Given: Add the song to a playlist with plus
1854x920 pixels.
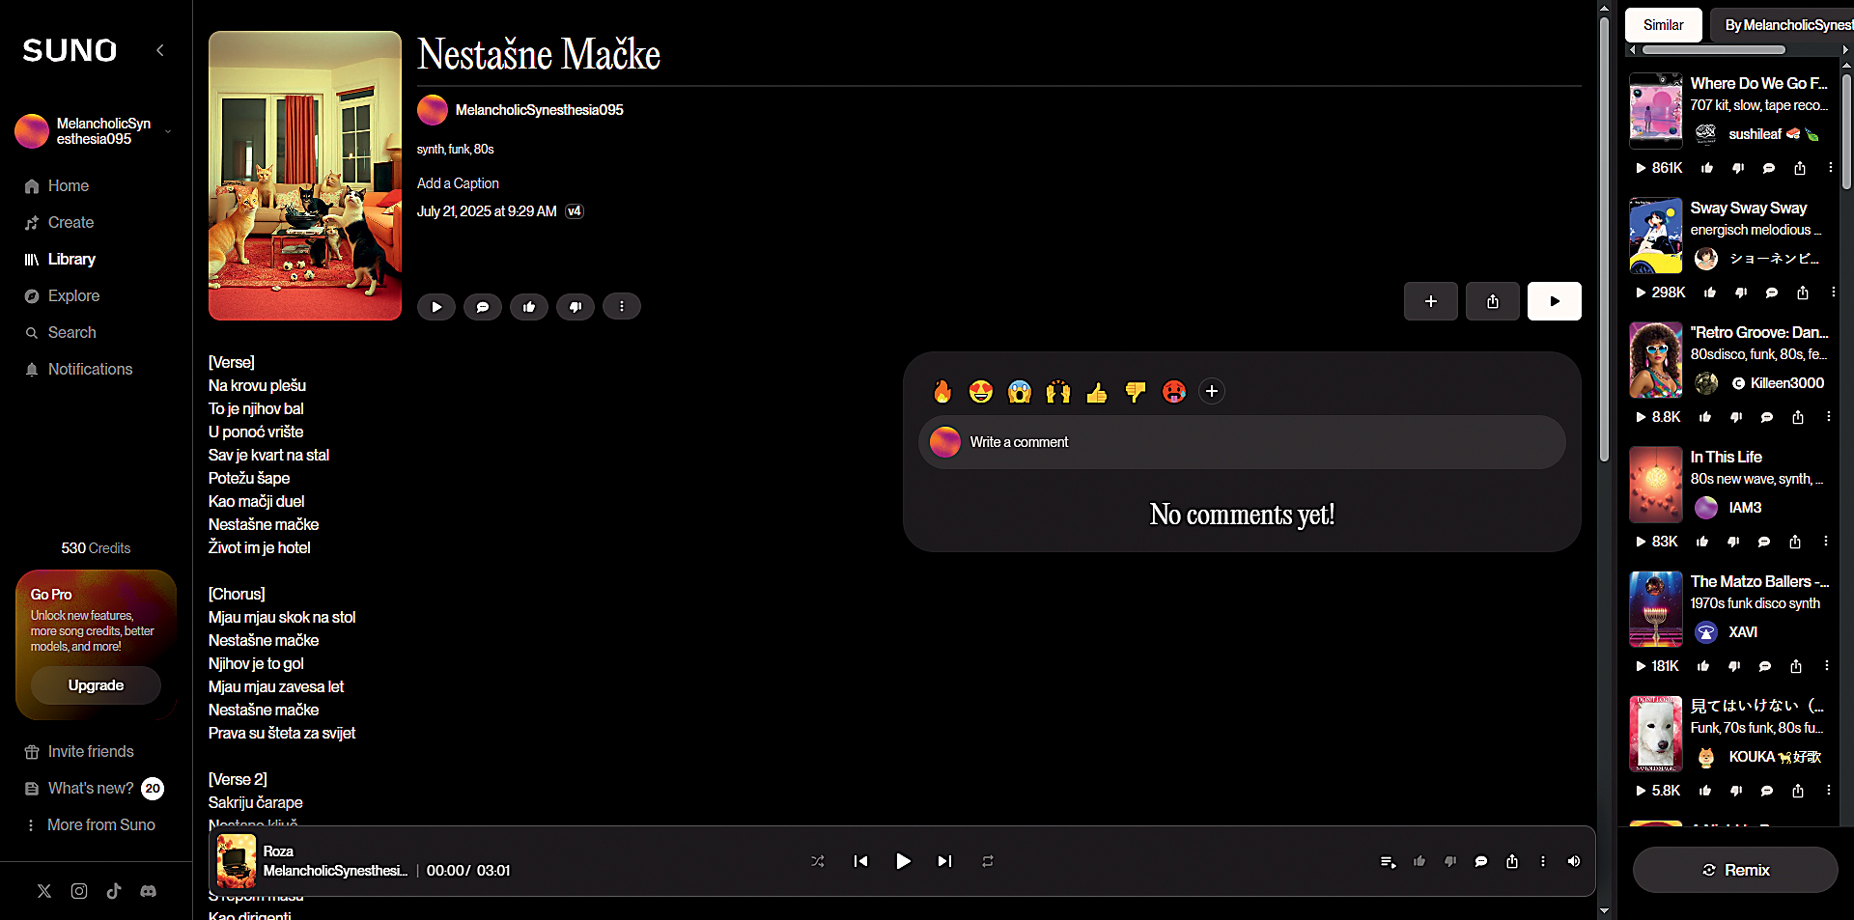Looking at the screenshot, I should click(1430, 301).
